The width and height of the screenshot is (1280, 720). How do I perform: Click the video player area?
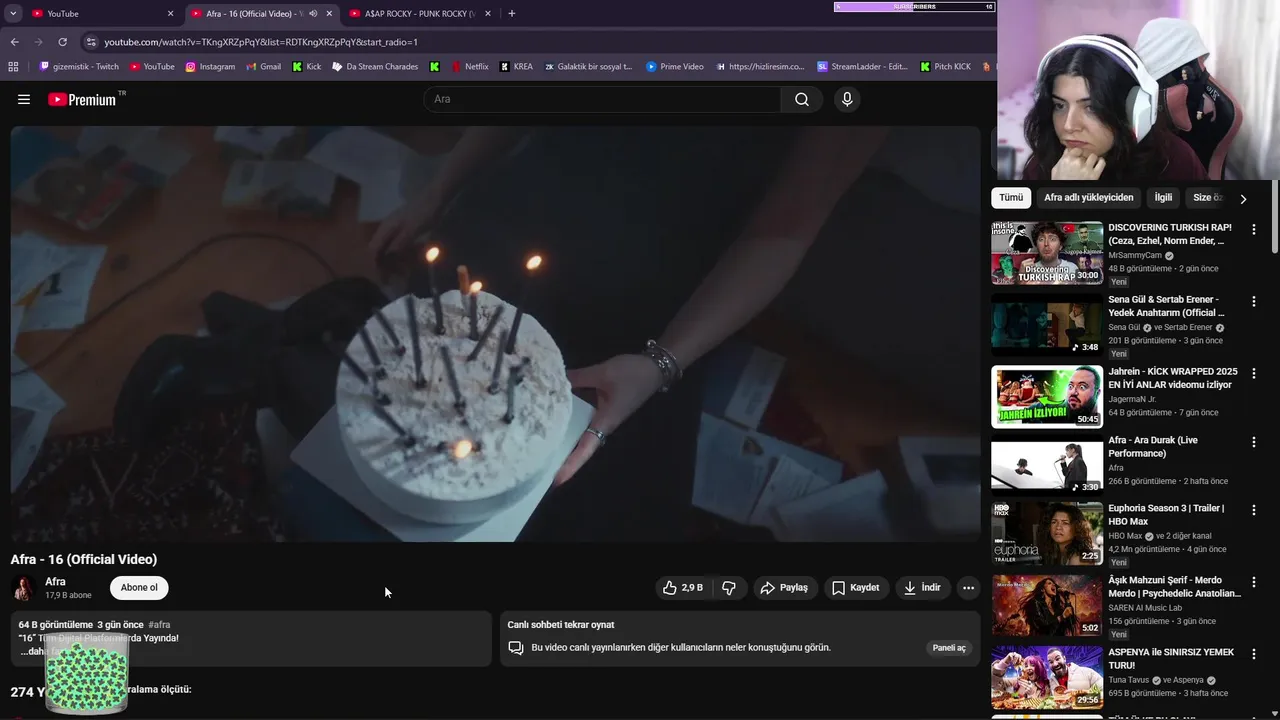tap(496, 334)
